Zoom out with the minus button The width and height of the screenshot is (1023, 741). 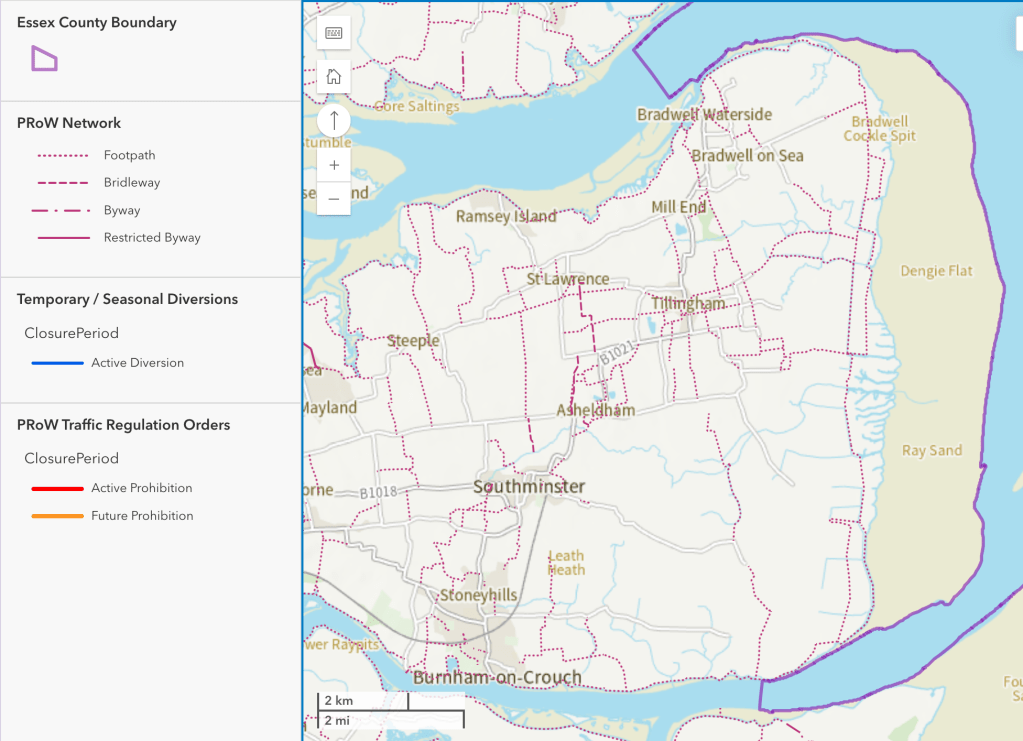click(x=334, y=199)
